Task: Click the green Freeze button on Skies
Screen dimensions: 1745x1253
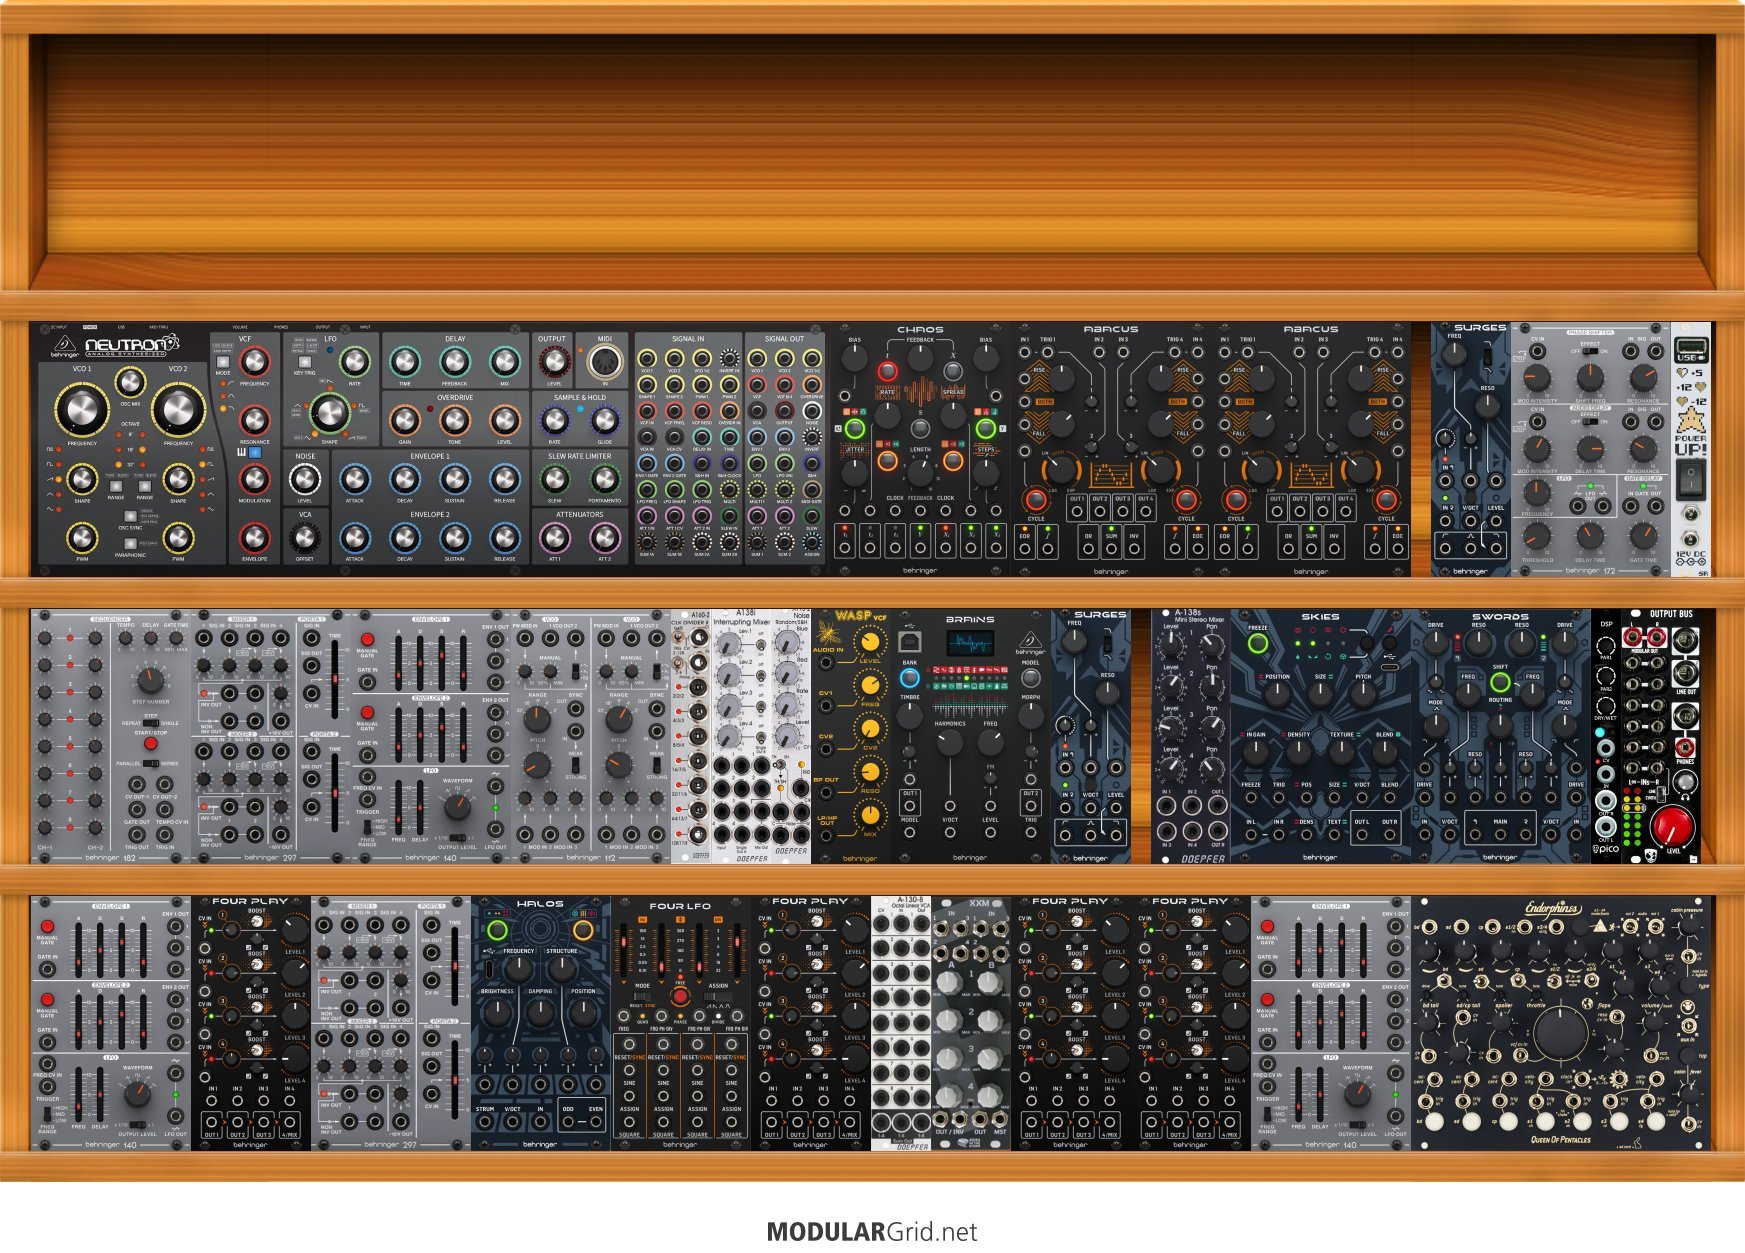Action: [x=1258, y=642]
